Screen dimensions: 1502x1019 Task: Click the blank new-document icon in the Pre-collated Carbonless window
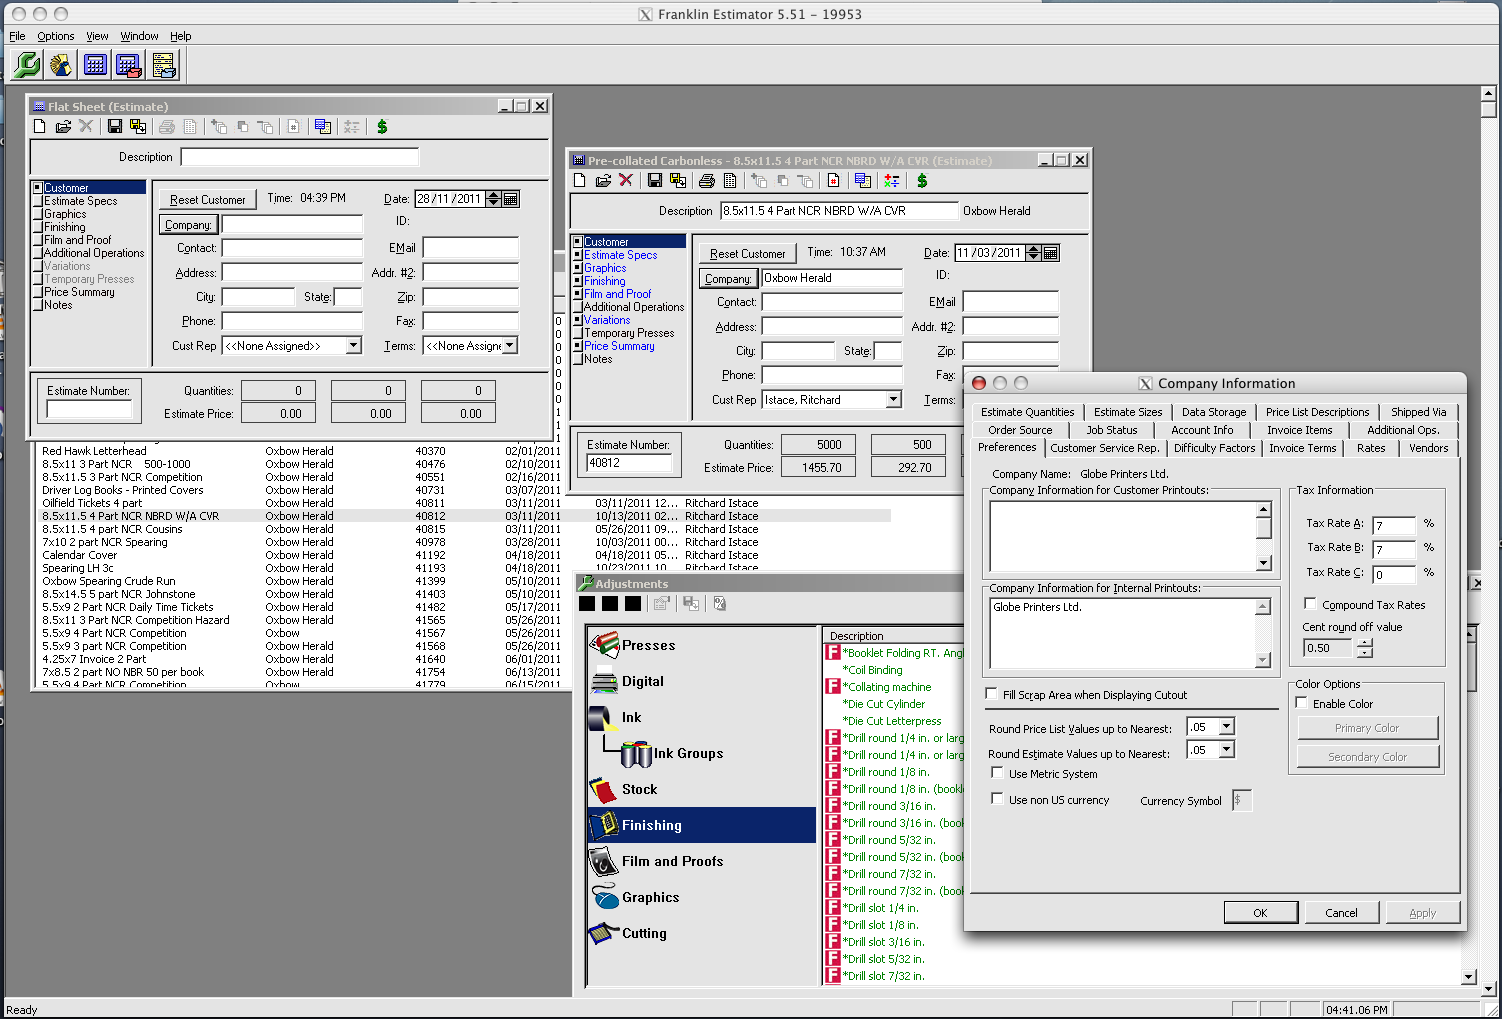(579, 180)
